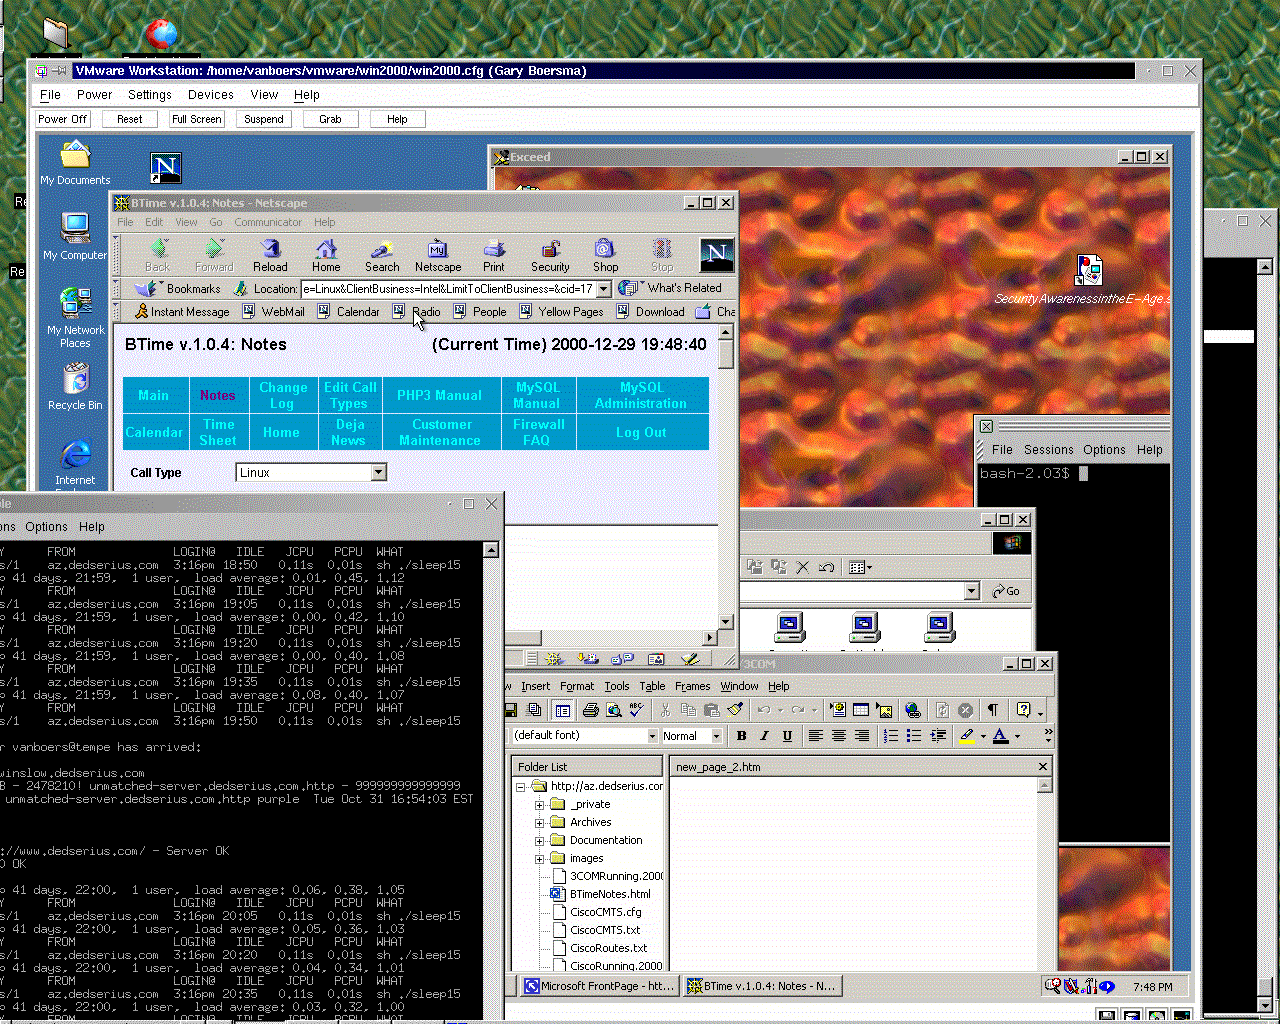Insert hyperlink icon in FrontPage
This screenshot has height=1024, width=1280.
[x=912, y=710]
